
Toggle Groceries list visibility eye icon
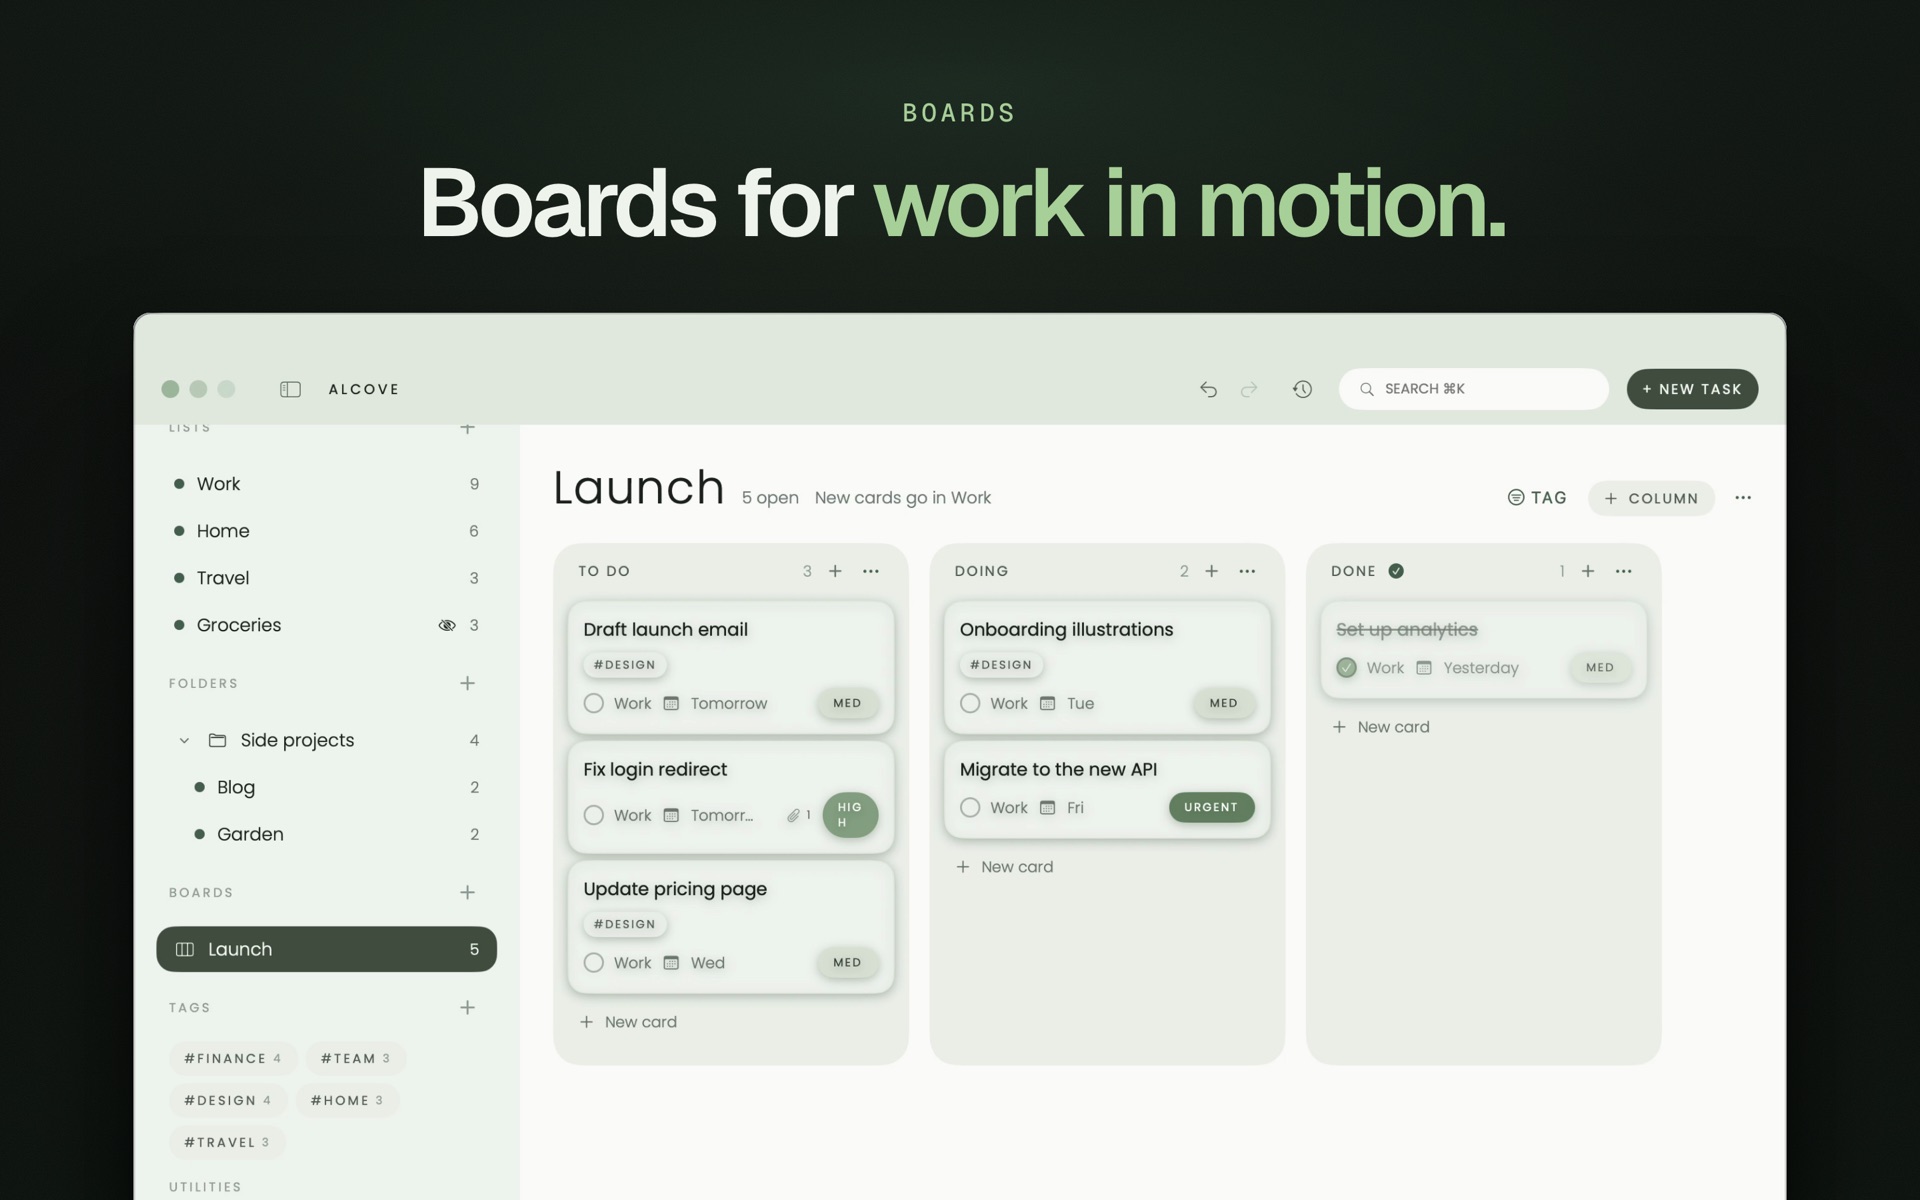click(447, 625)
